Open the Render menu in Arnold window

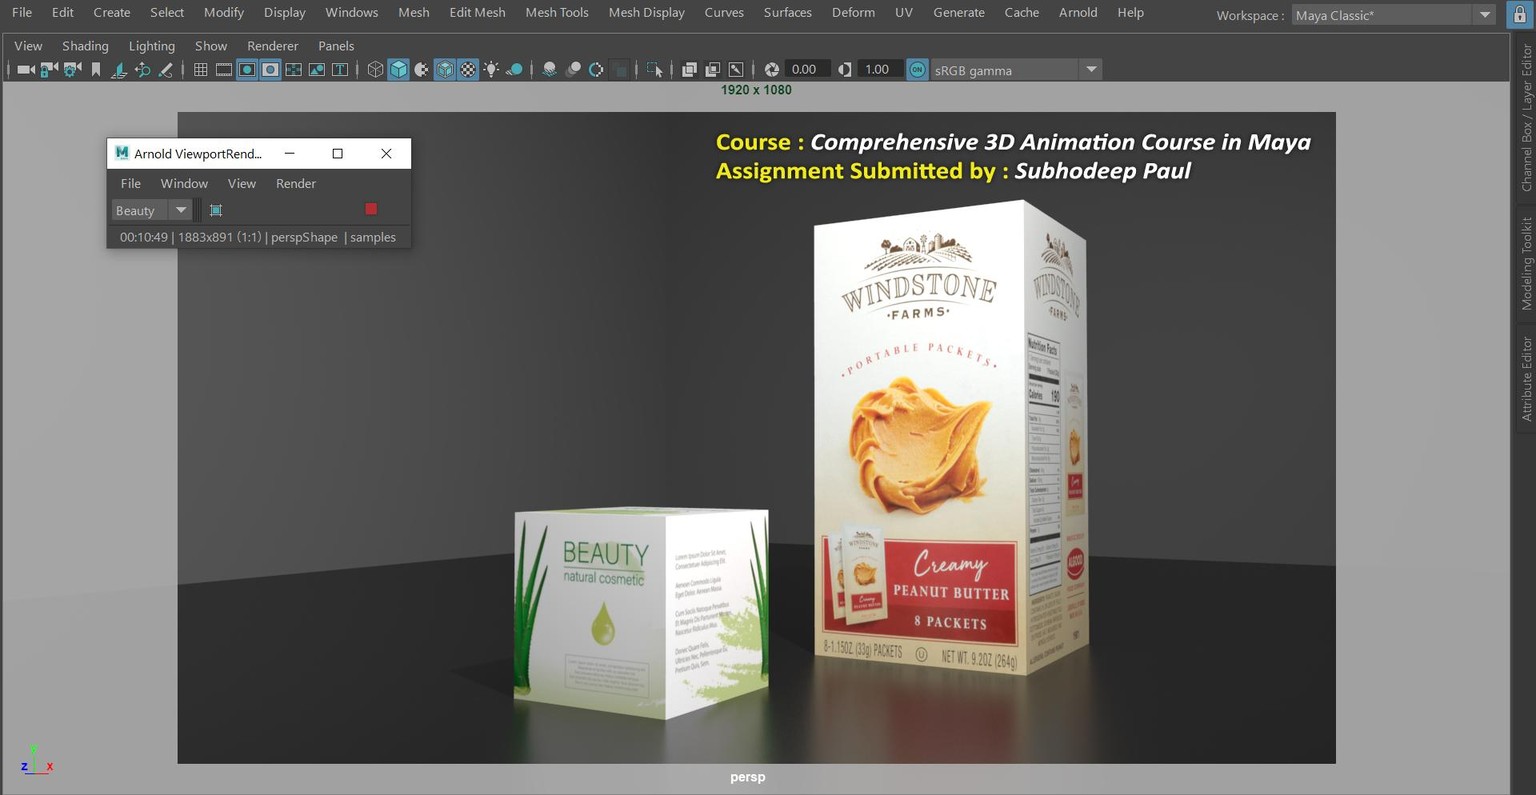point(296,183)
